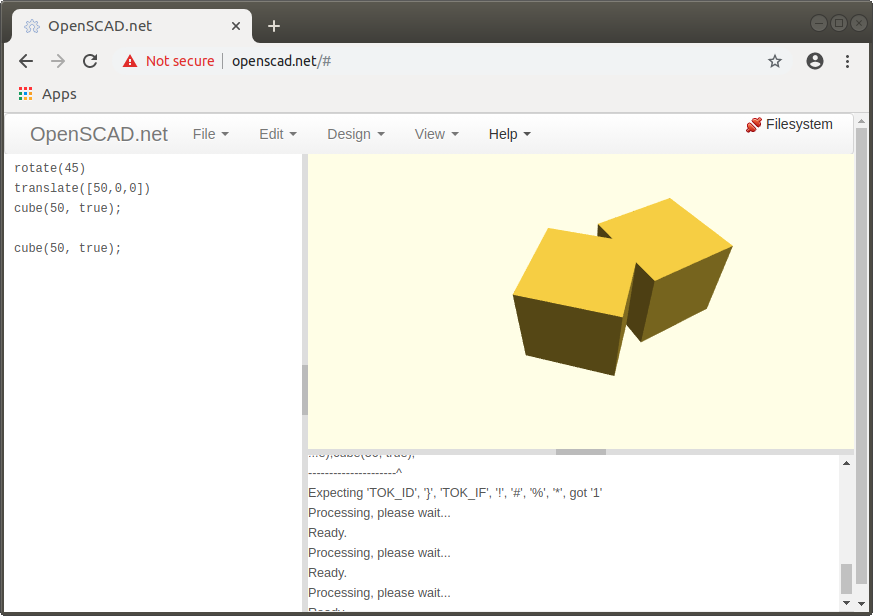Click the console scrollbar up arrow
The image size is (873, 616).
coord(846,463)
